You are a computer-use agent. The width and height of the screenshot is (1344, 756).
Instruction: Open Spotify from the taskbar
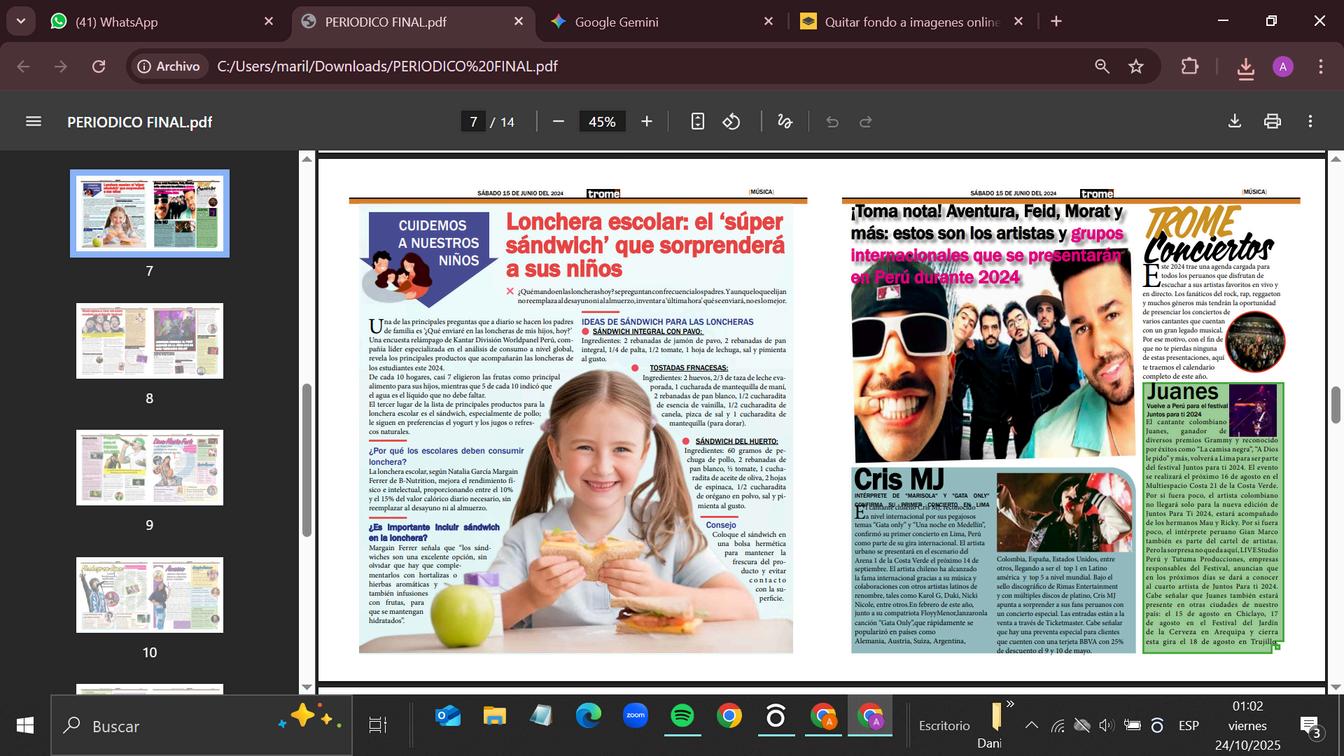point(682,716)
